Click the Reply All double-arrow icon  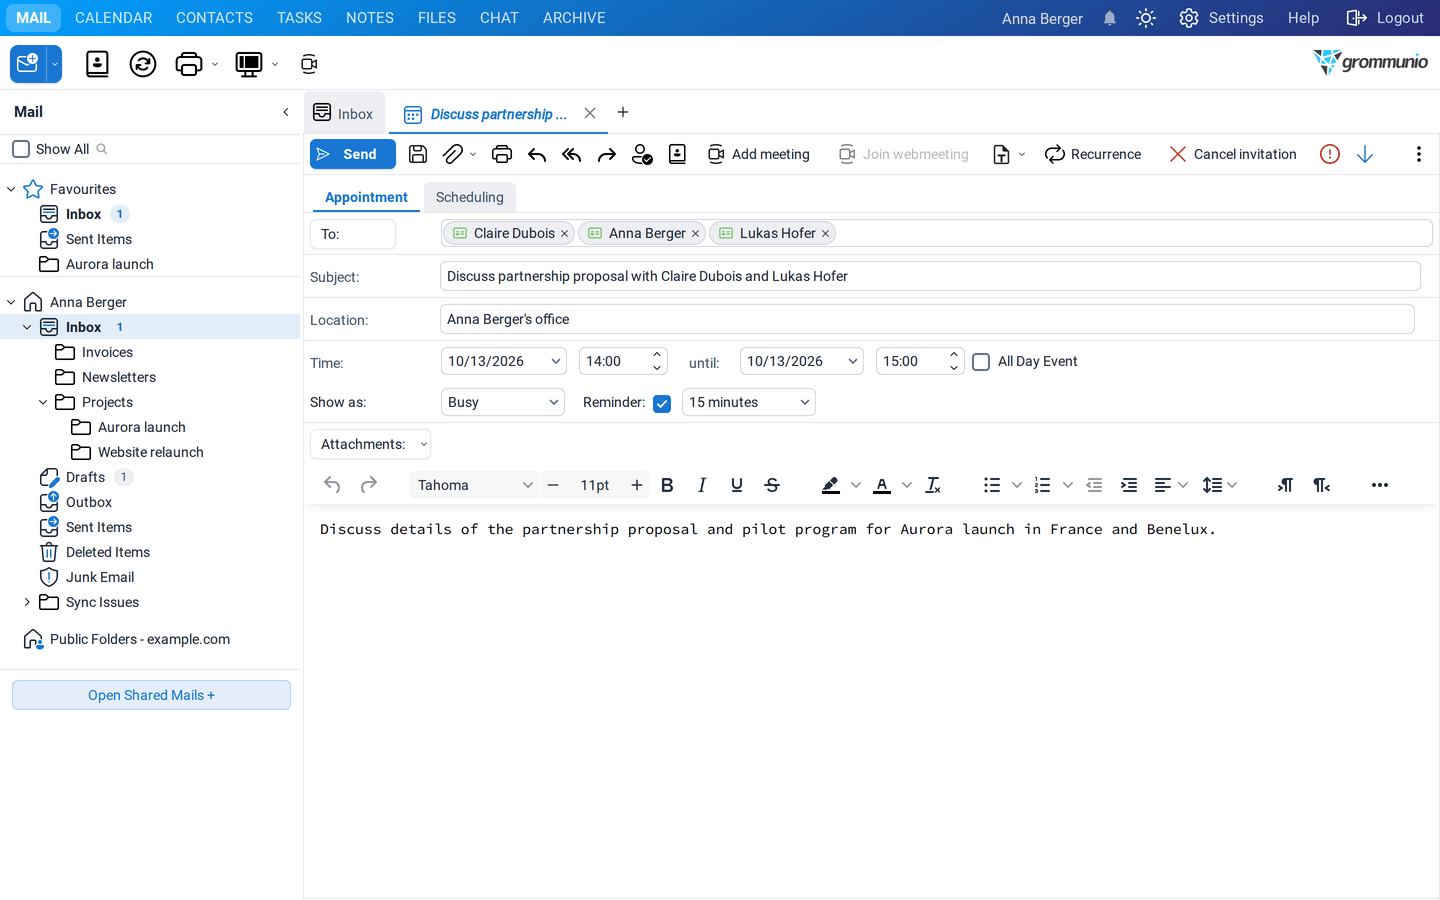coord(572,154)
